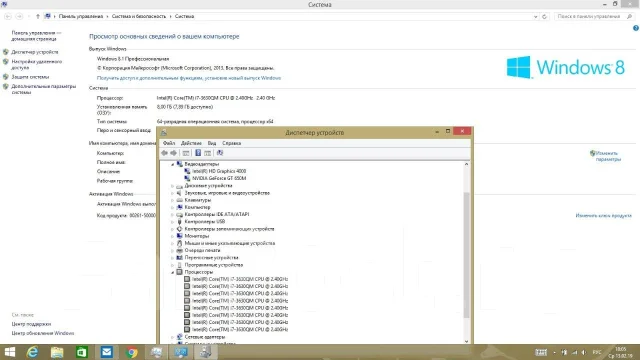The image size is (640, 360).
Task: Toggle console tree button in Device Manager toolbar
Action: tap(186, 153)
